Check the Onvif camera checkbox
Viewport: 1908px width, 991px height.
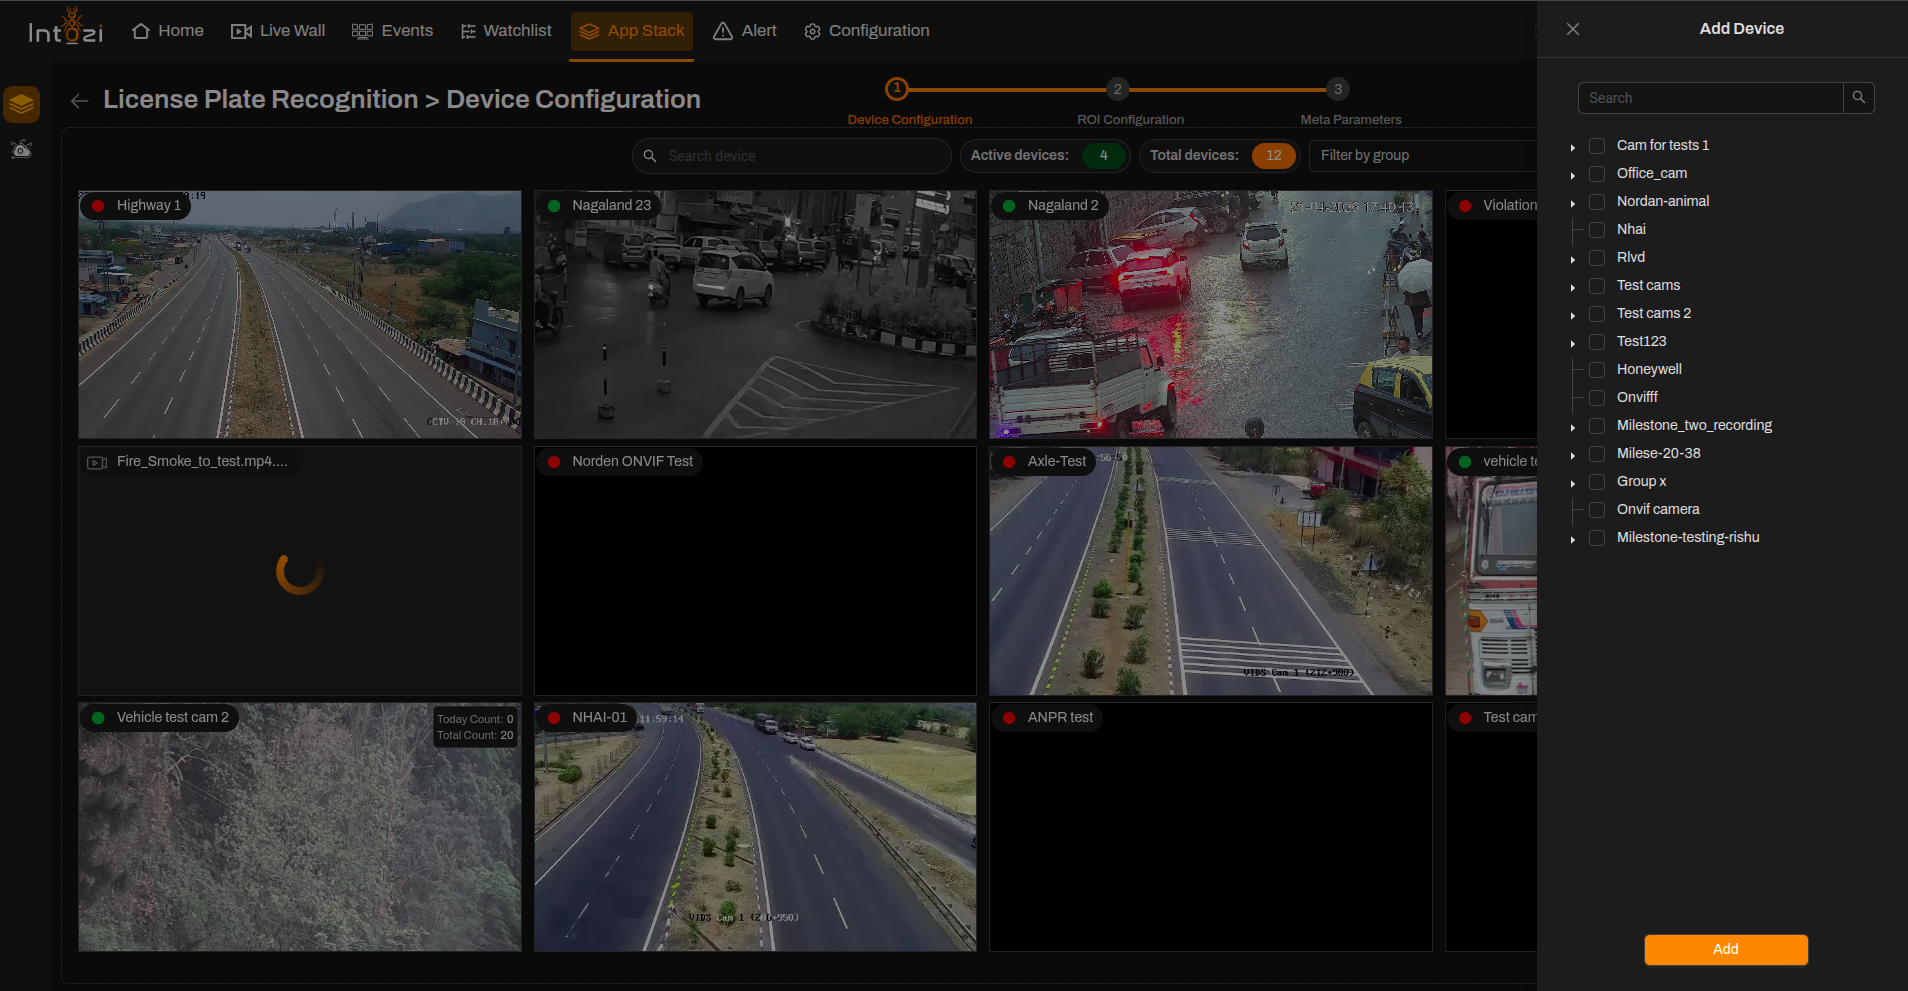coord(1597,510)
